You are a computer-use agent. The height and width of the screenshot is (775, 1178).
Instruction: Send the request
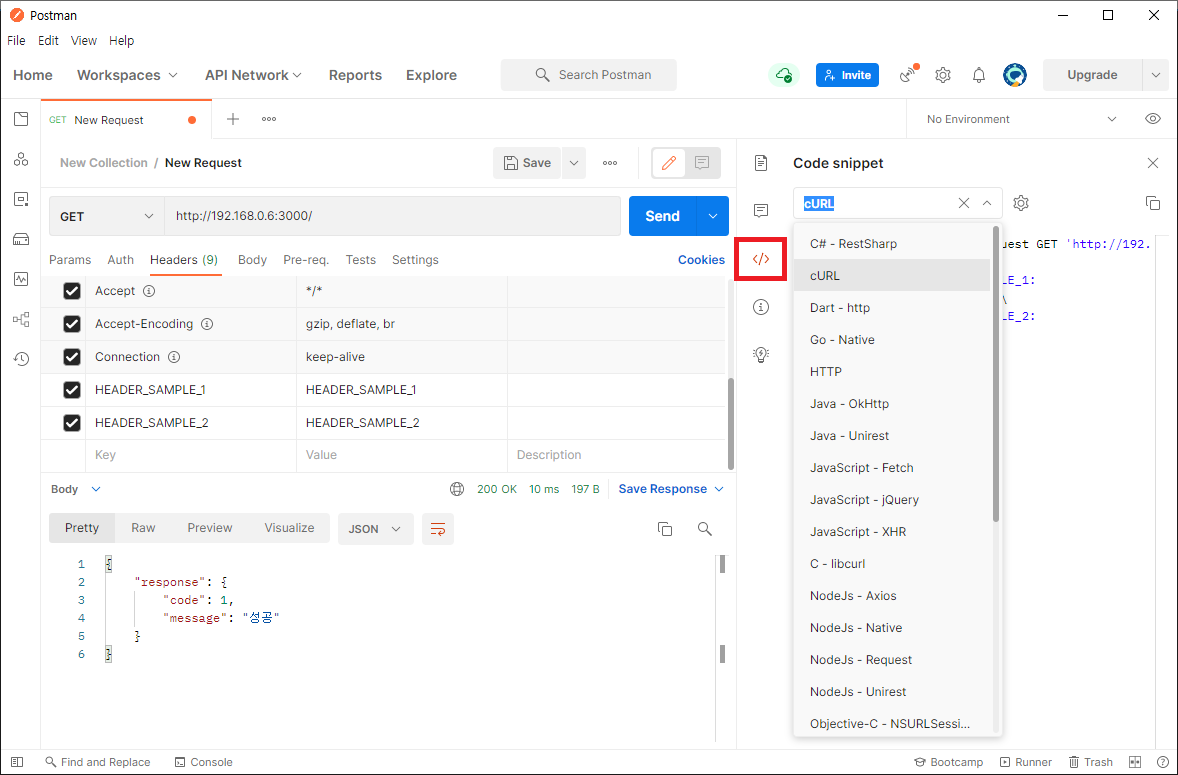point(663,216)
